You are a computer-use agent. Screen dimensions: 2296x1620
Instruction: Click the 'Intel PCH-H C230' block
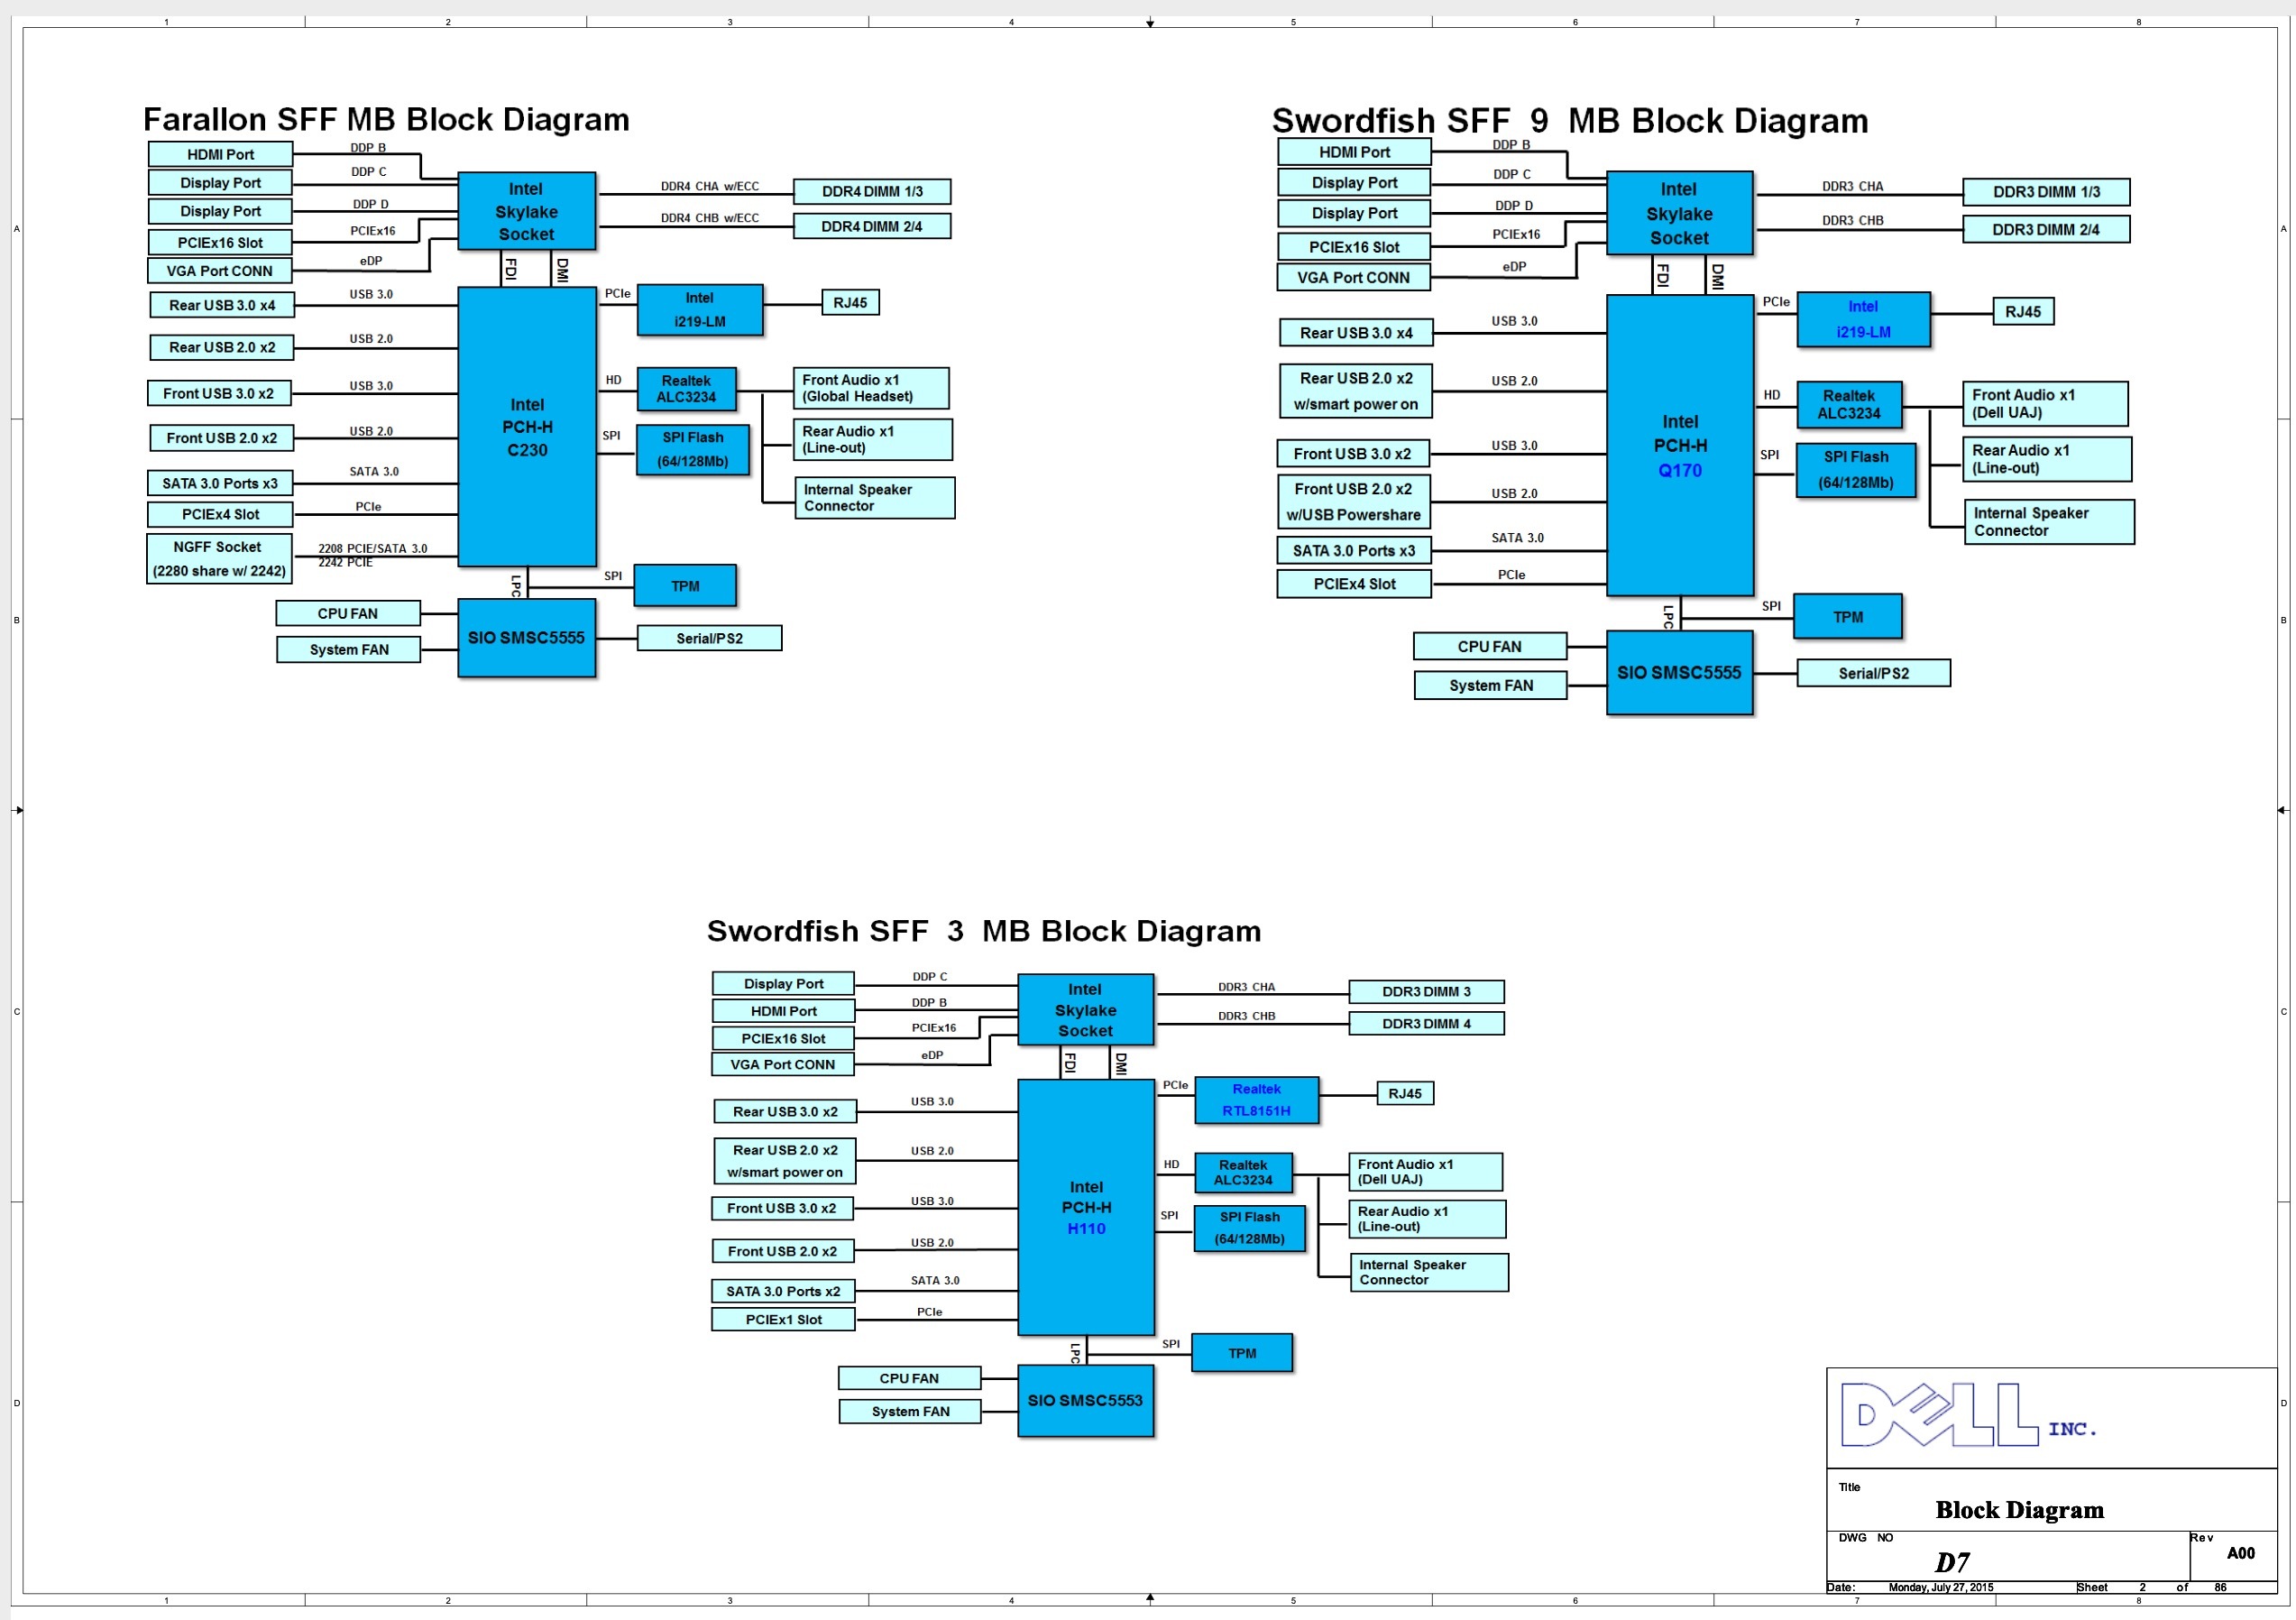[527, 427]
